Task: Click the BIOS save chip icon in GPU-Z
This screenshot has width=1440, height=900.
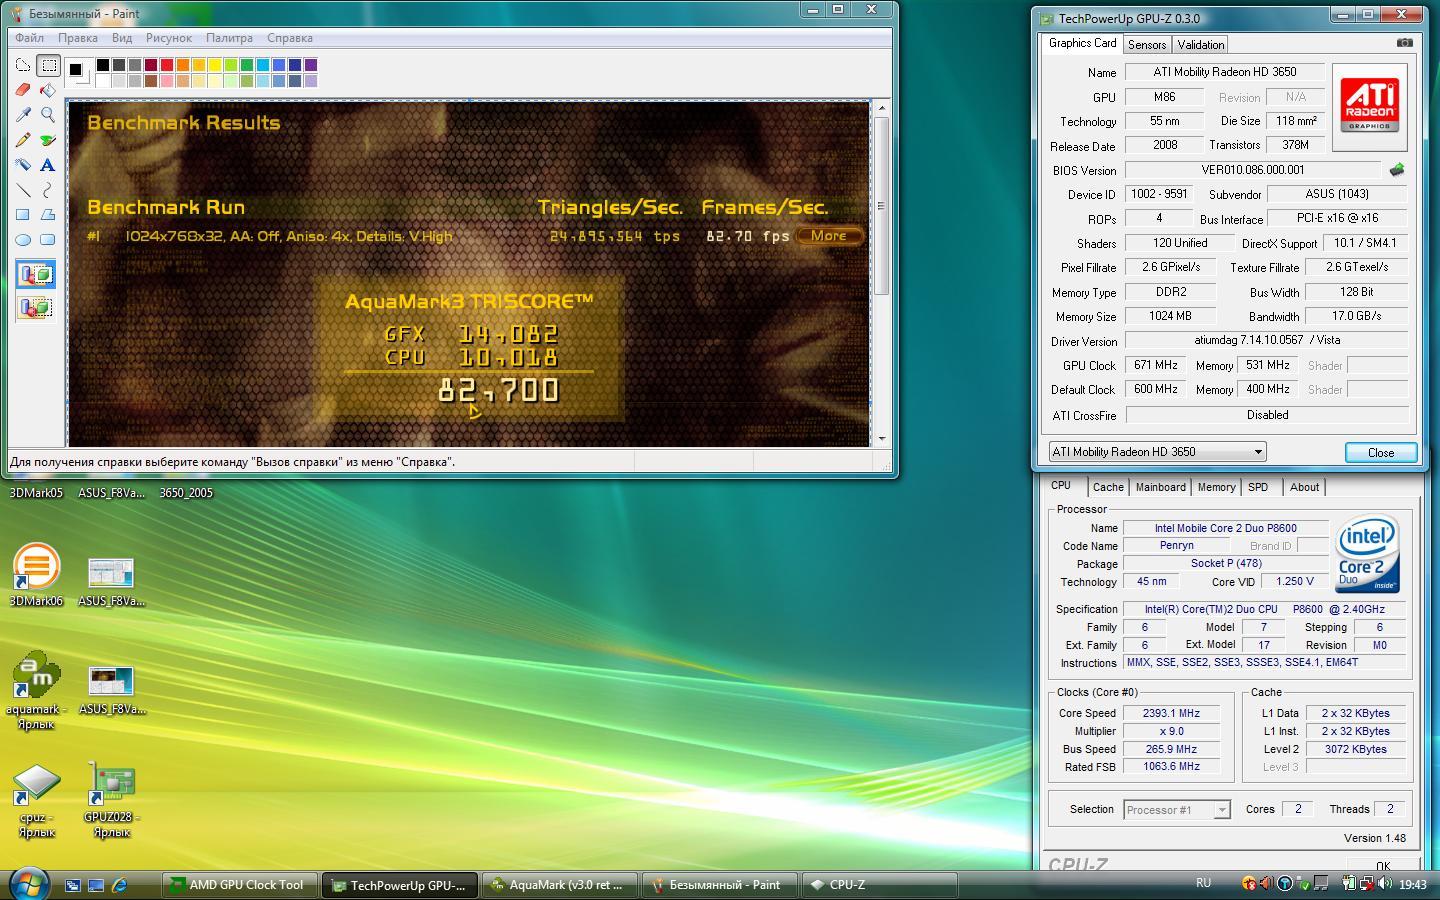Action: click(1397, 170)
